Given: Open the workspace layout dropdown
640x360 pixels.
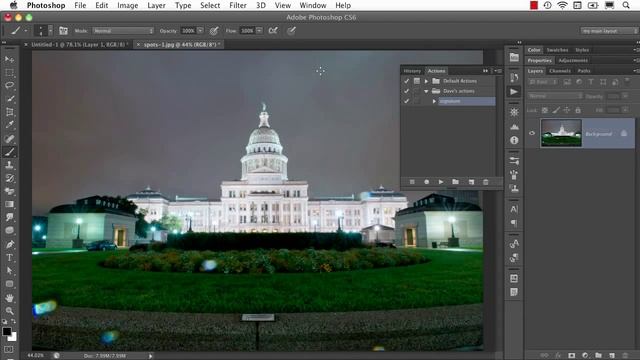Looking at the screenshot, I should [x=609, y=31].
